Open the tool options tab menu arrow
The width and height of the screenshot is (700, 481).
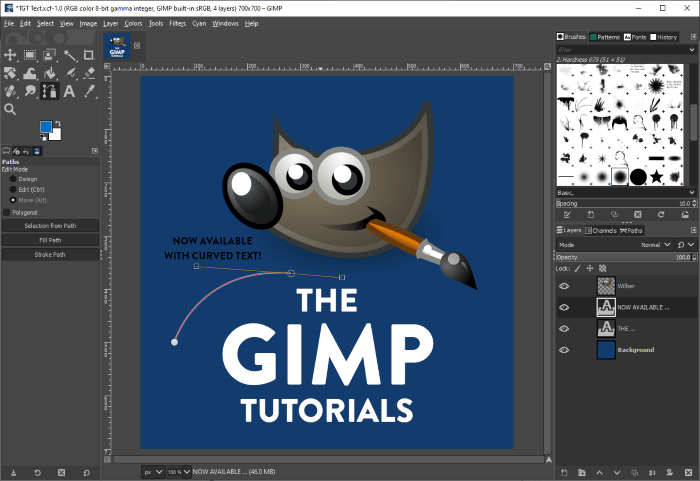click(95, 151)
